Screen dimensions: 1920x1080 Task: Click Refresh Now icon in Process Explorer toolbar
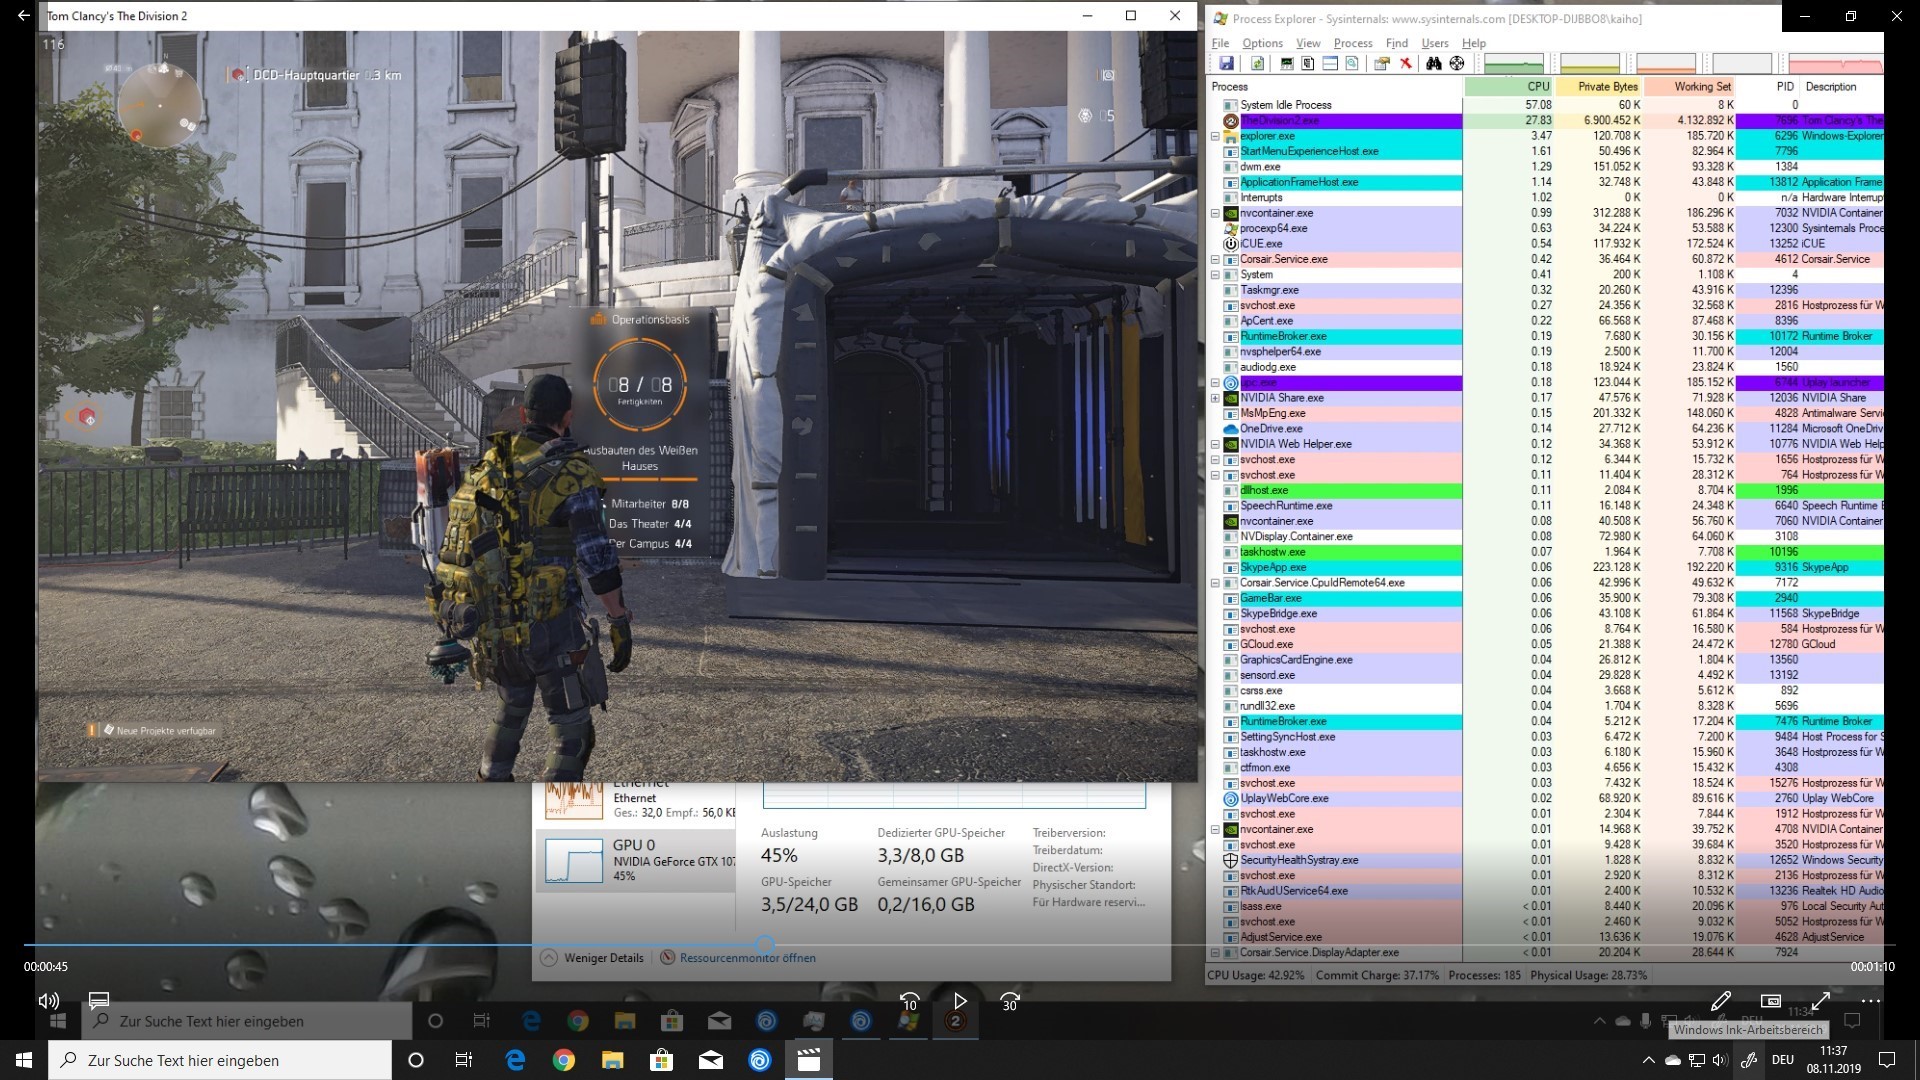(x=1257, y=64)
